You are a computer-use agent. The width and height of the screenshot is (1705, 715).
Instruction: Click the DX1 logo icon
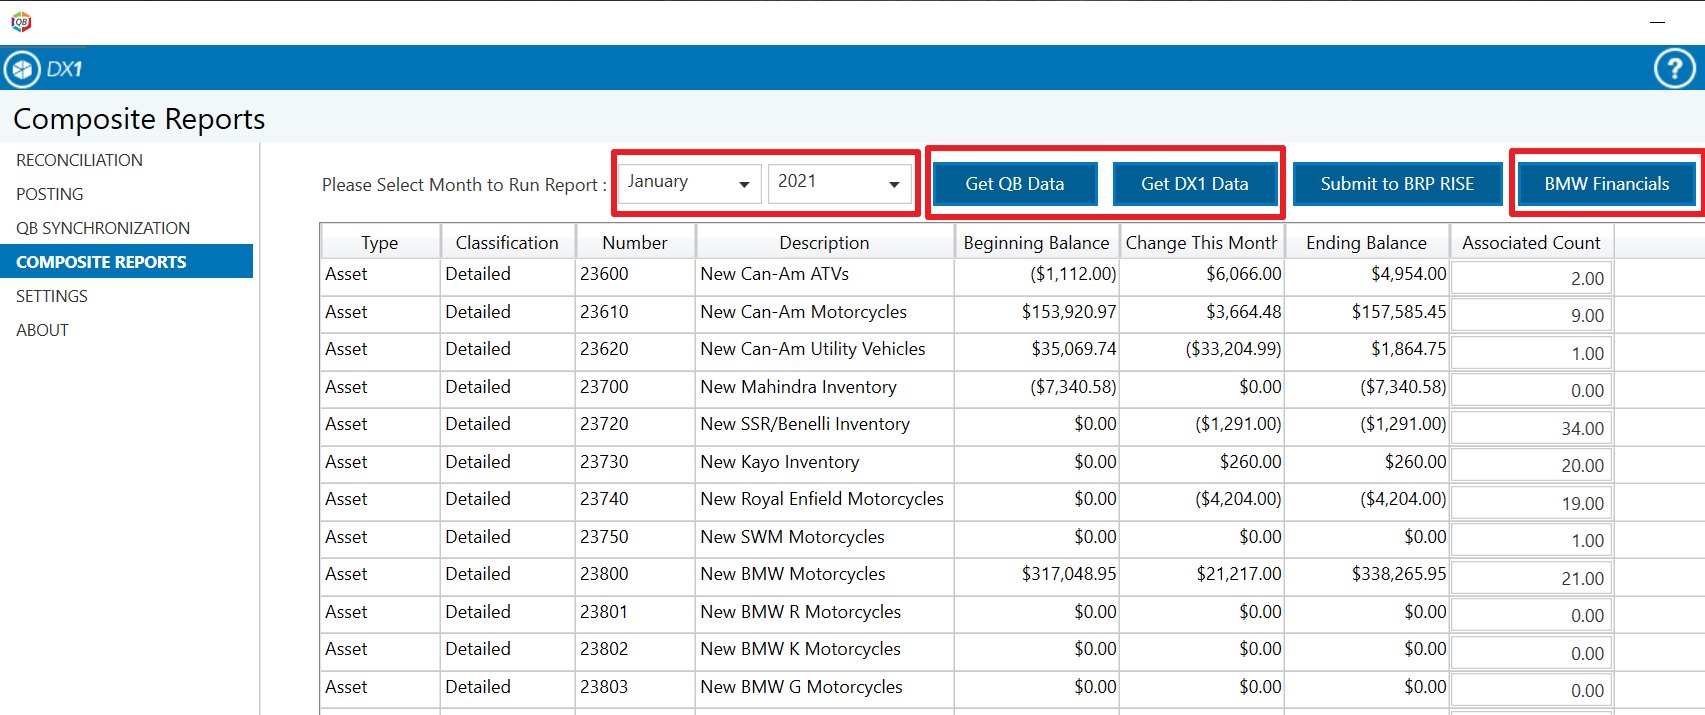22,69
